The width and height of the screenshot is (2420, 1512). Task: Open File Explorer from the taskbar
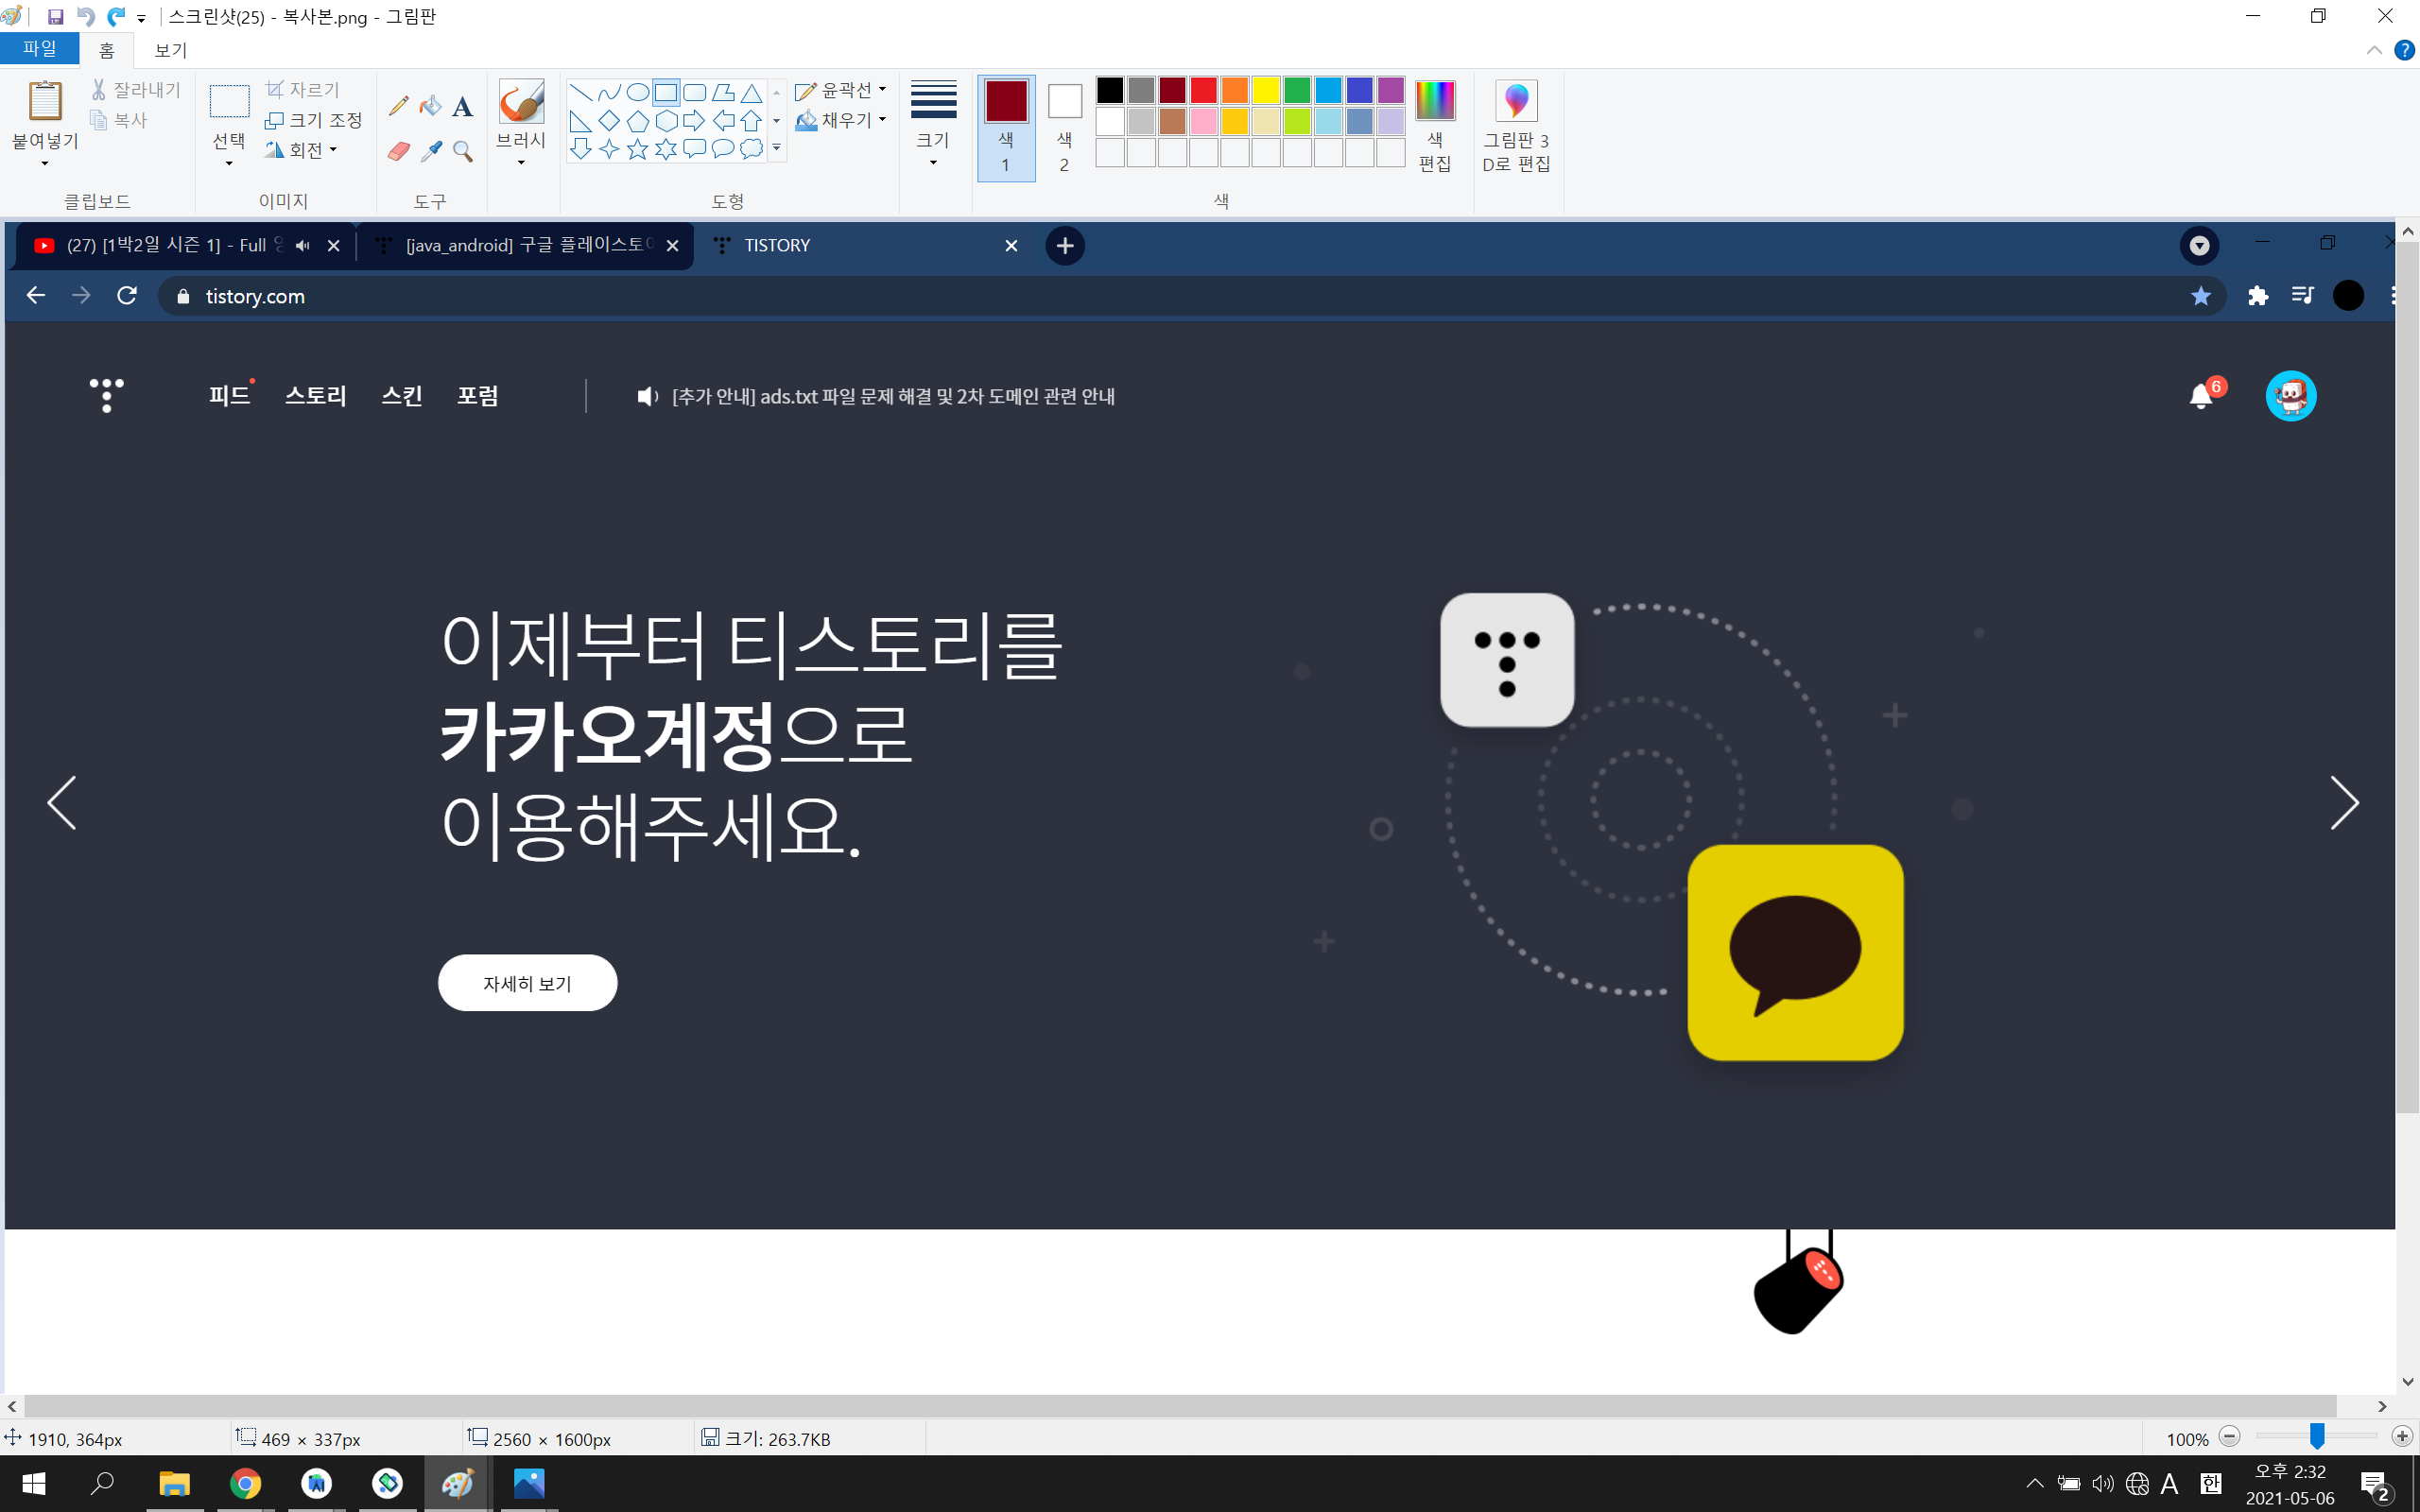pos(174,1483)
